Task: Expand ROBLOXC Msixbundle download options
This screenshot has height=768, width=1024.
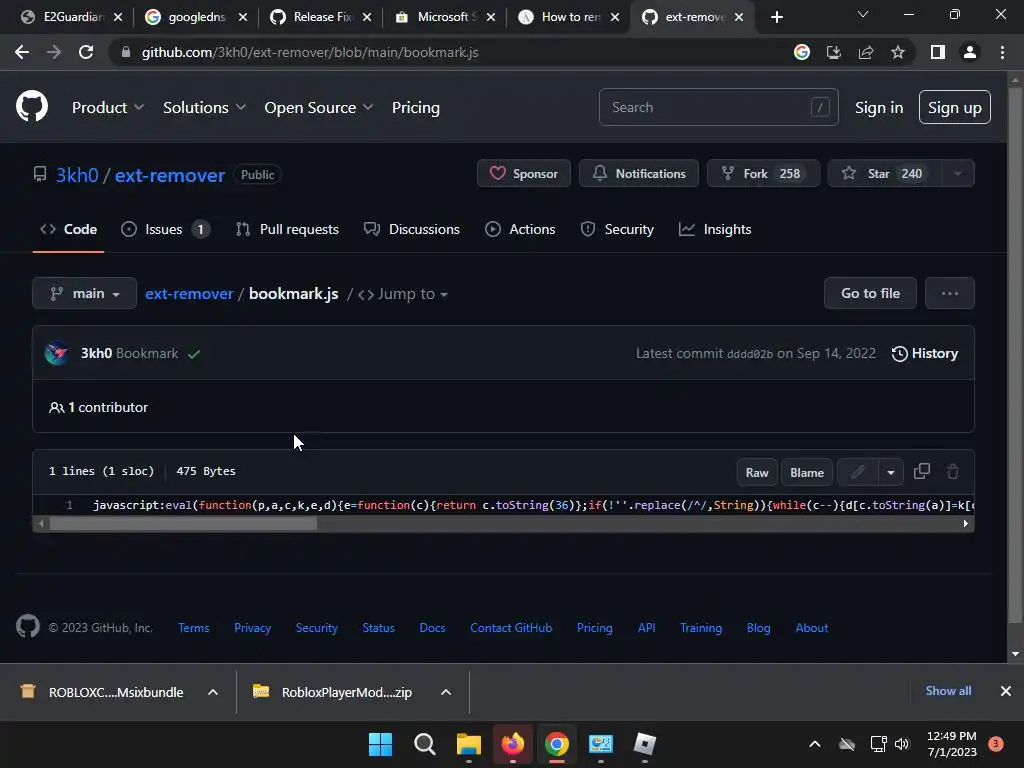Action: point(213,692)
